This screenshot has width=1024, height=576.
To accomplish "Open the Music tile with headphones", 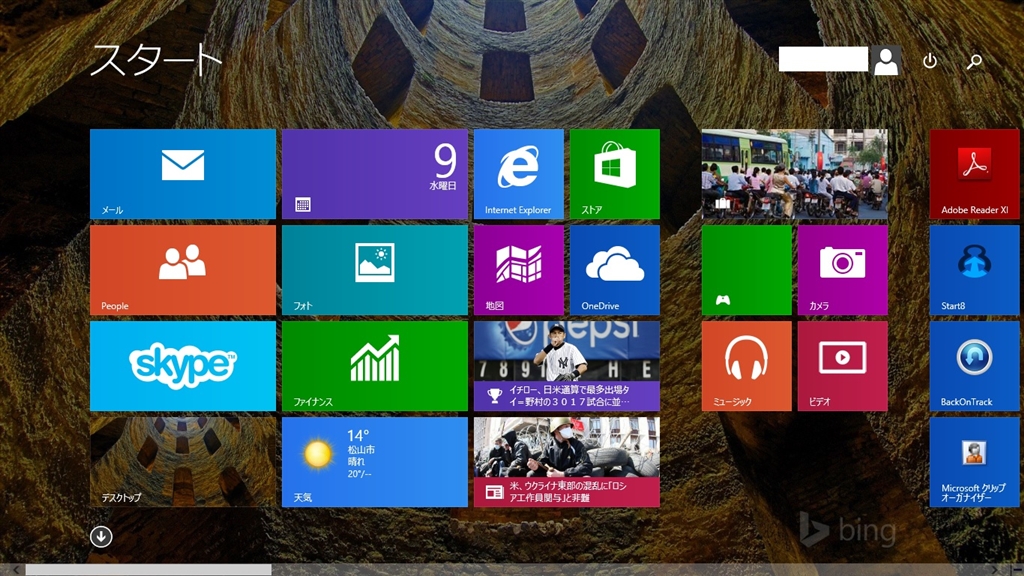I will click(x=746, y=366).
